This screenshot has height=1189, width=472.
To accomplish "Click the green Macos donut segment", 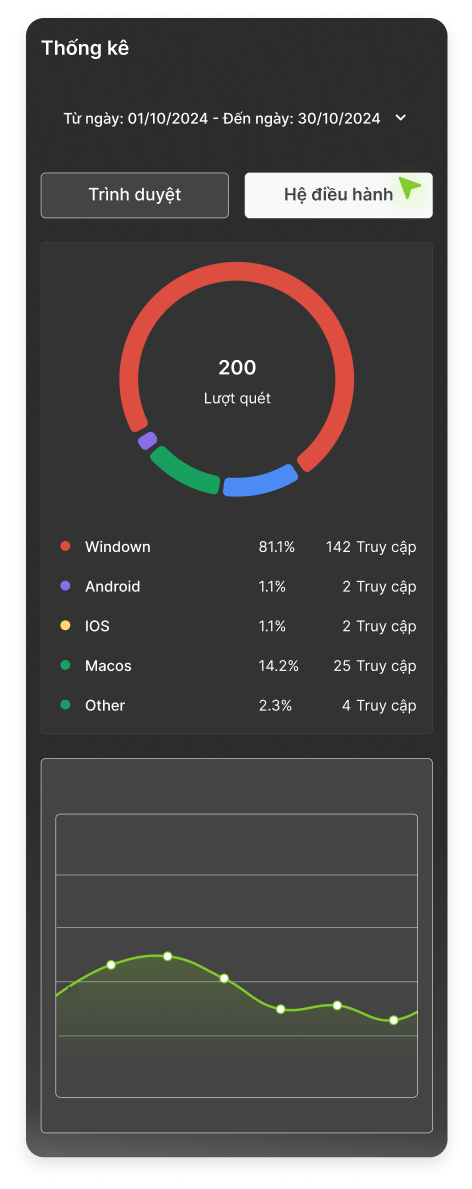I will pyautogui.click(x=183, y=472).
